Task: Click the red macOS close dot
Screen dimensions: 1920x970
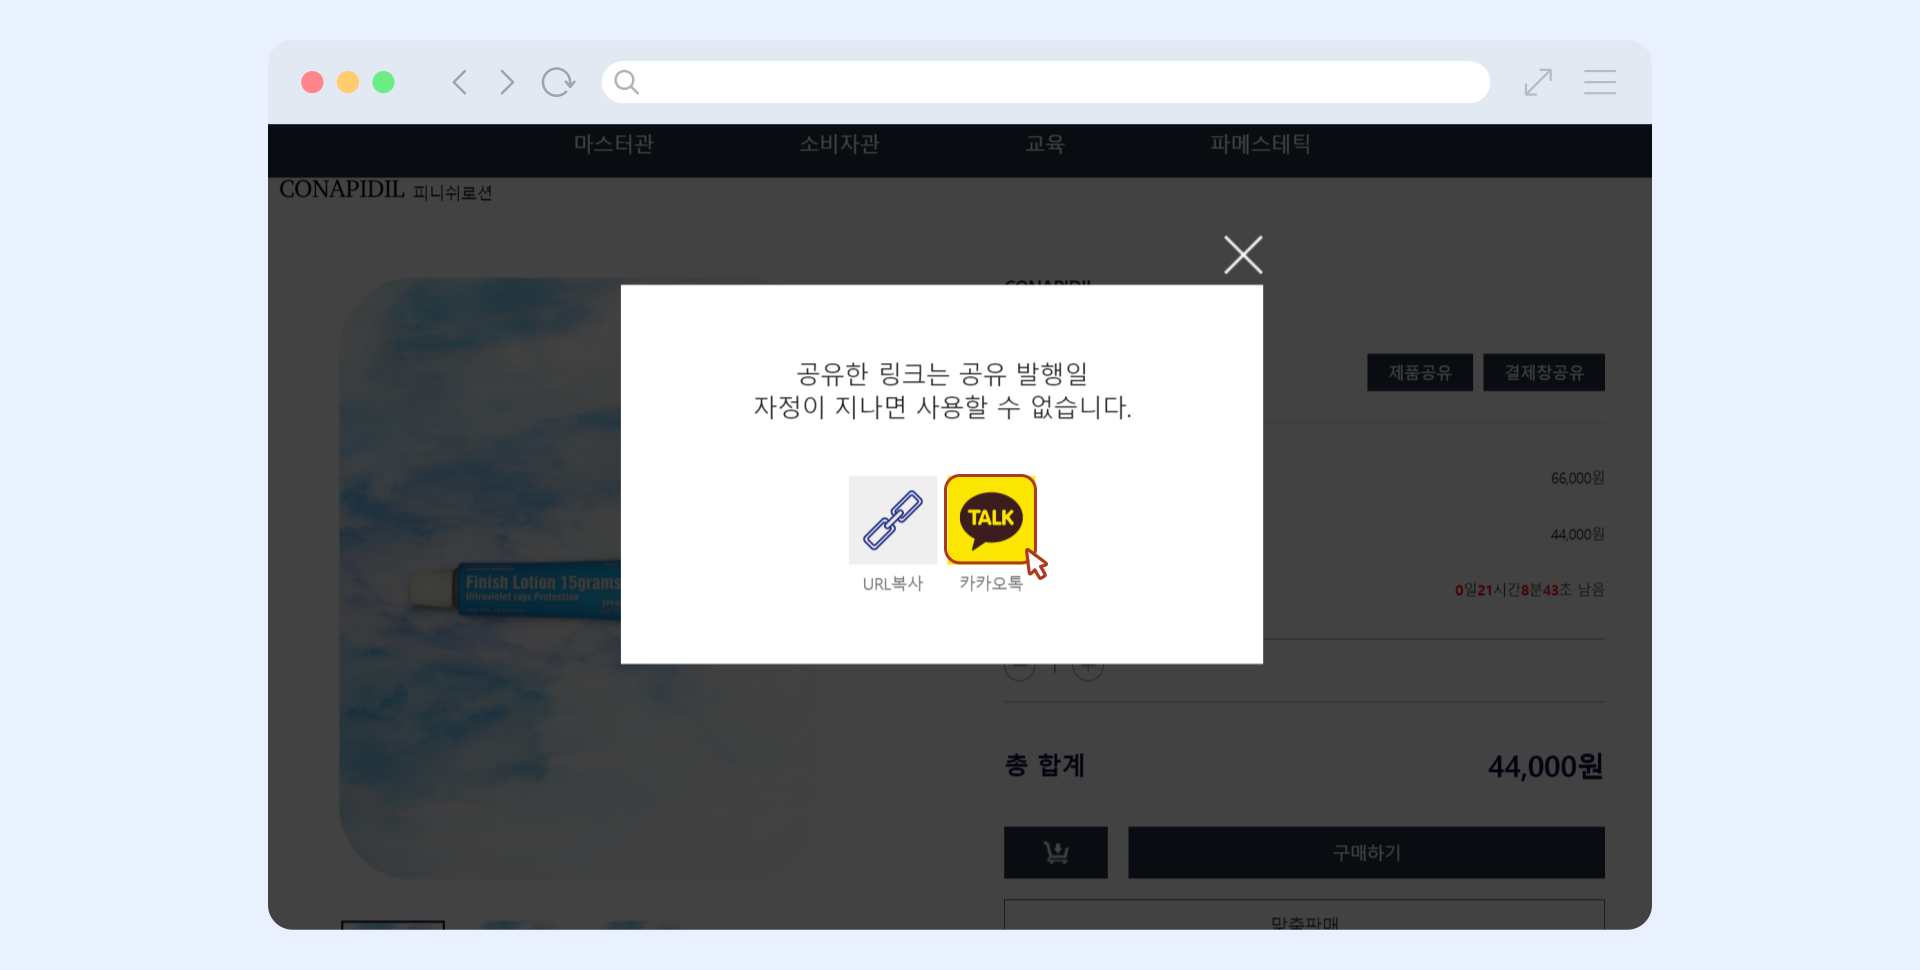Action: pos(312,82)
